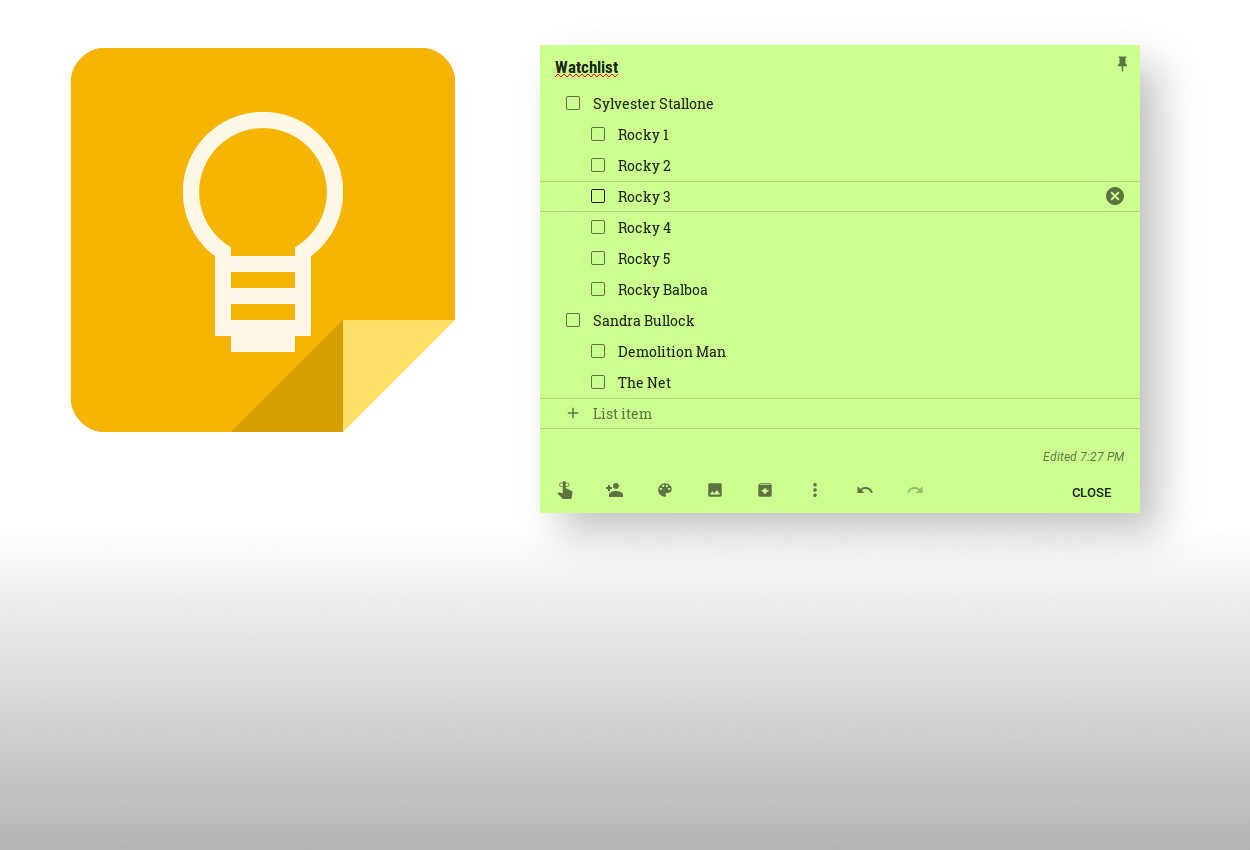1250x850 pixels.
Task: Select the Rocky 2 item text
Action: (644, 166)
